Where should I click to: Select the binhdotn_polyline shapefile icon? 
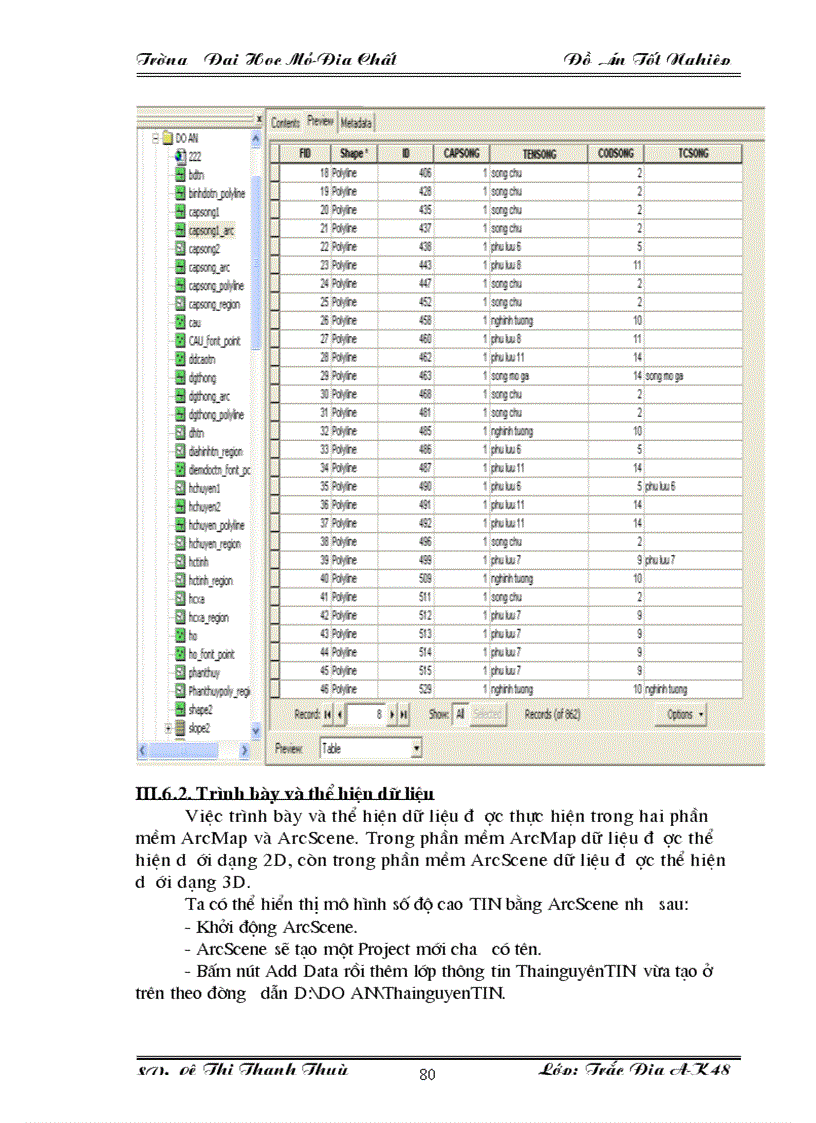(x=180, y=193)
